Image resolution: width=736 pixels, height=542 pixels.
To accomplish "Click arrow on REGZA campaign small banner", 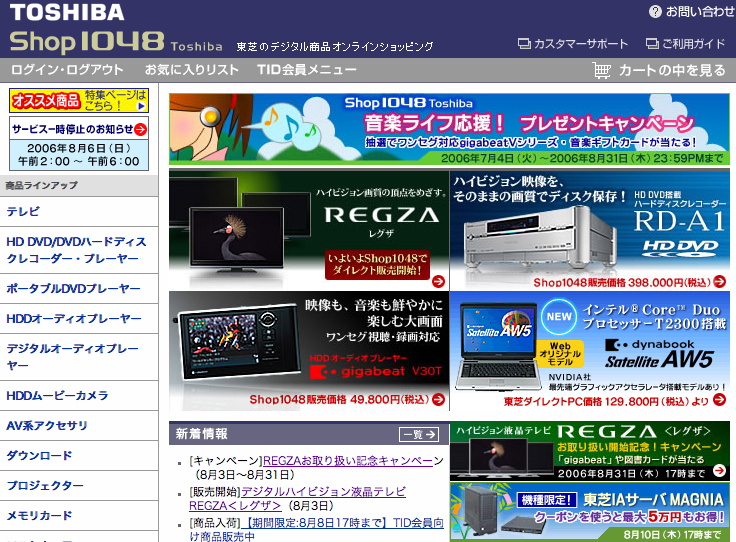I will tap(719, 471).
